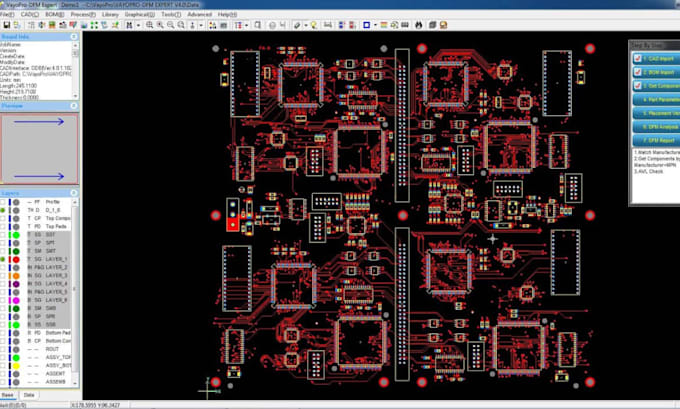The width and height of the screenshot is (680, 409).
Task: Click the eraser icon in toolbar
Action: click(297, 25)
